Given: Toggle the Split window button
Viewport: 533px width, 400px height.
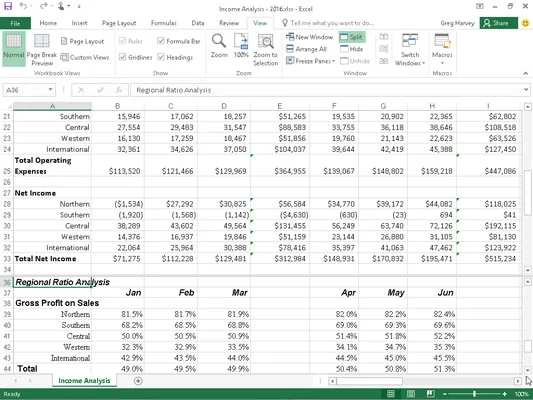Looking at the screenshot, I should (x=352, y=37).
